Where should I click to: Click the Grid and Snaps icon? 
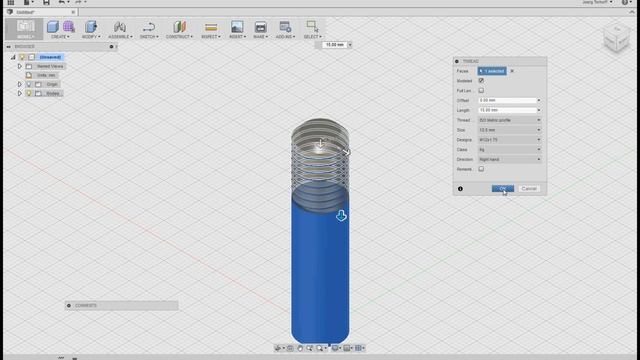coord(347,348)
